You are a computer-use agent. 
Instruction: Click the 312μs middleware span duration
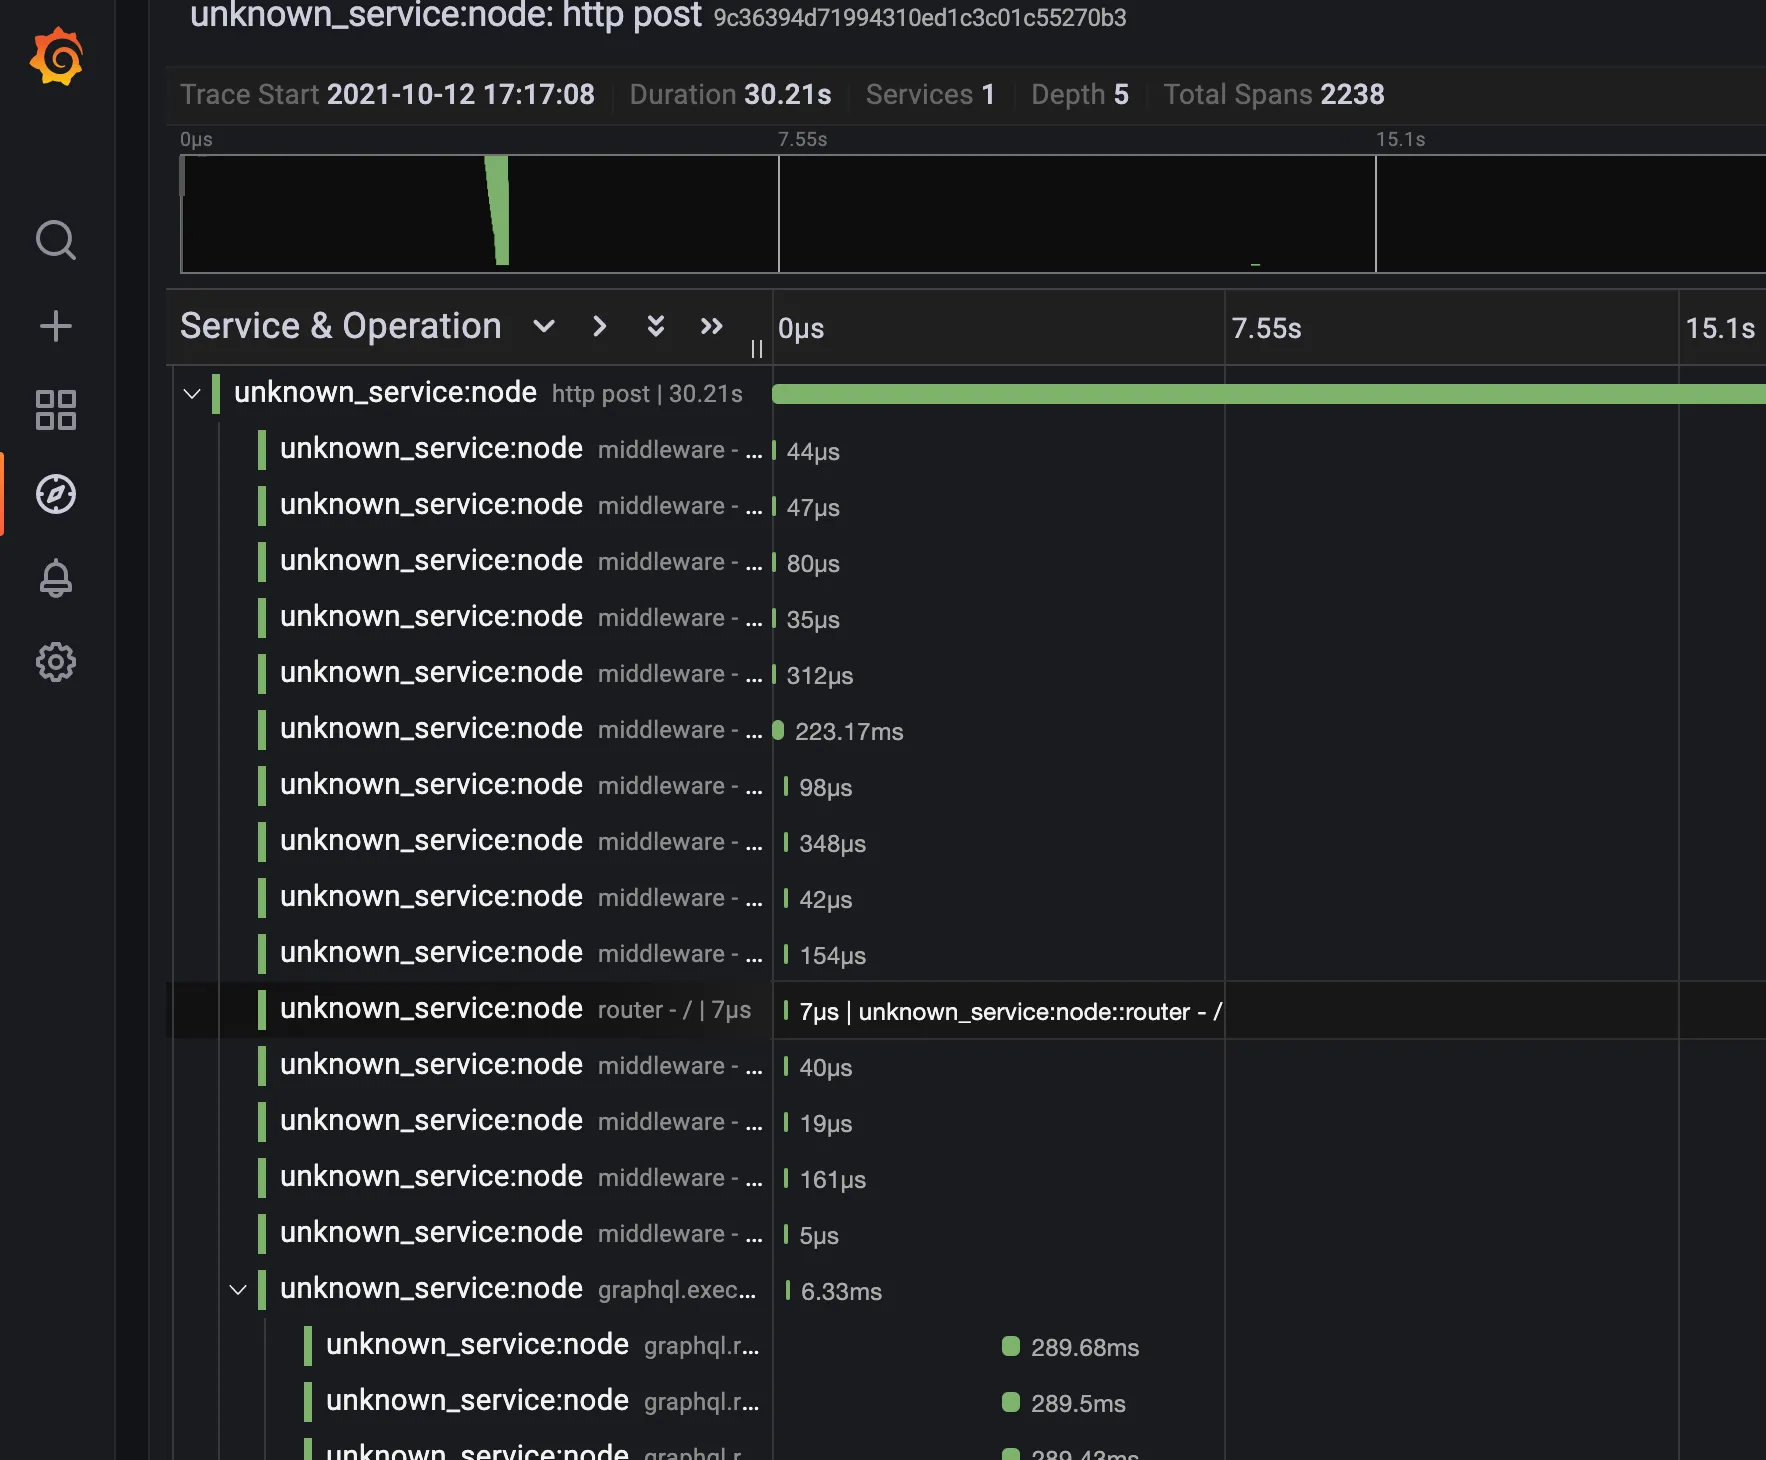tap(820, 676)
